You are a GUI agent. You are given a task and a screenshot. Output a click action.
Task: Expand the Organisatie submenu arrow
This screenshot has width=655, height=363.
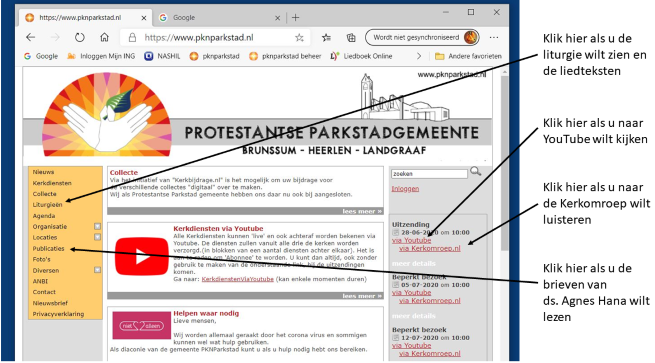point(97,226)
